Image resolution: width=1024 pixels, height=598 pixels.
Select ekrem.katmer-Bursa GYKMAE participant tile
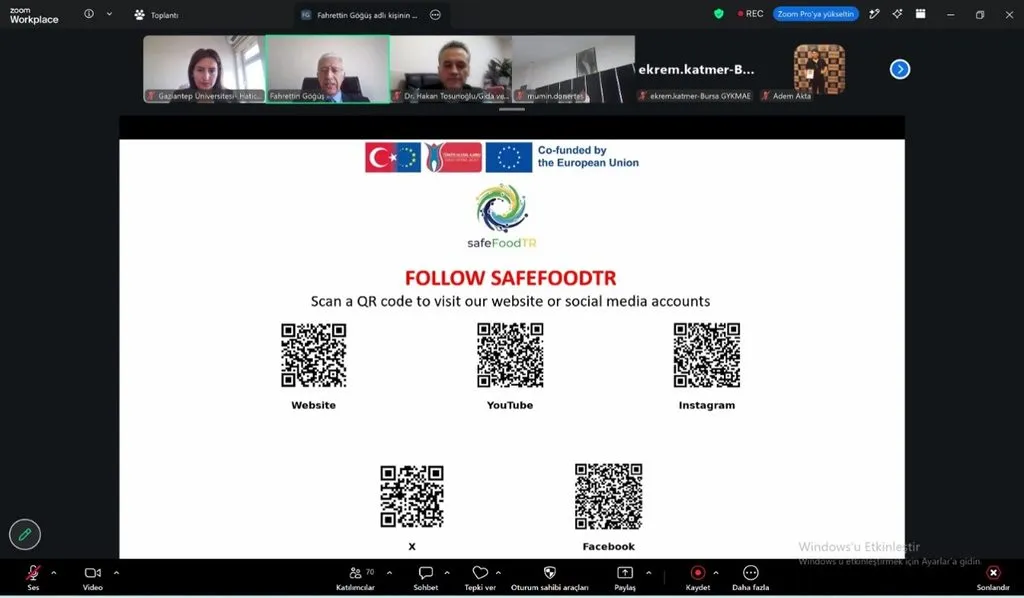point(696,69)
